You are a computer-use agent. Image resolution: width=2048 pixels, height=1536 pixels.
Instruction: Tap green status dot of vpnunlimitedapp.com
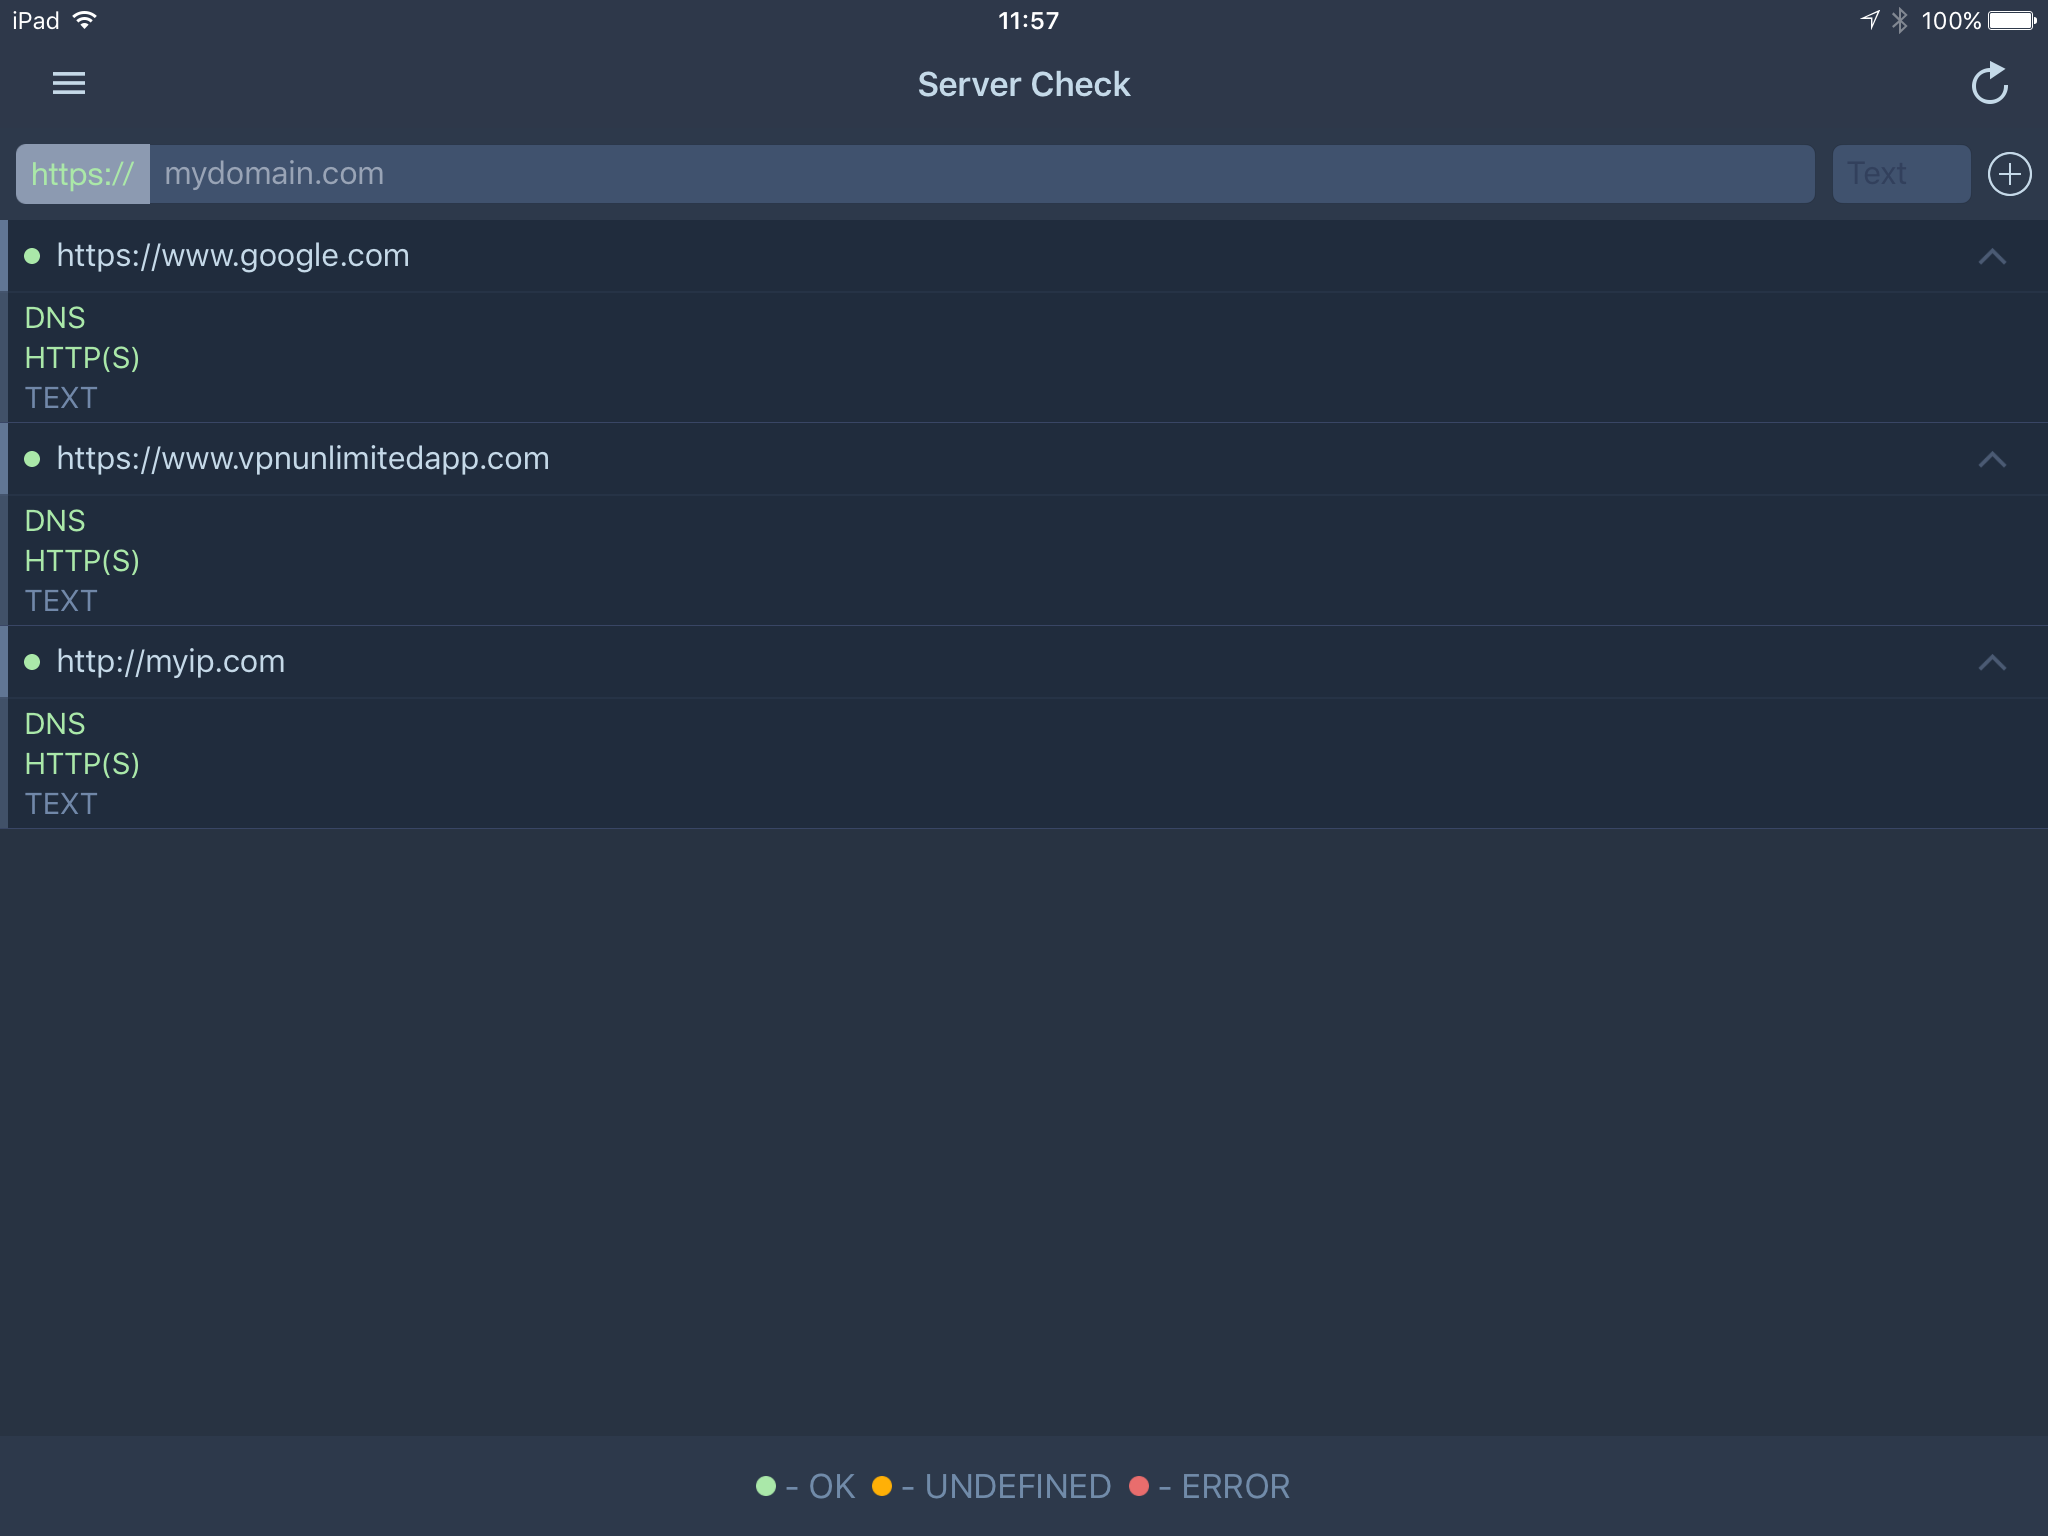(x=32, y=459)
